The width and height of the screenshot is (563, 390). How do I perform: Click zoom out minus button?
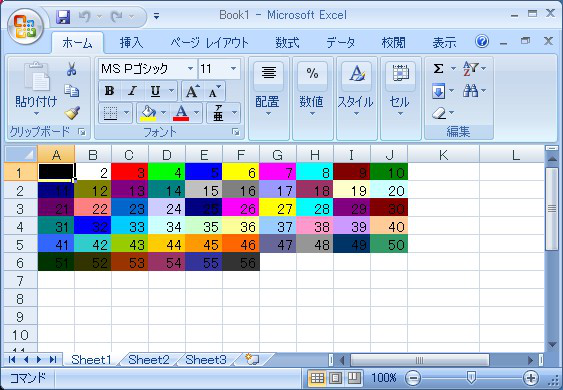click(x=413, y=377)
